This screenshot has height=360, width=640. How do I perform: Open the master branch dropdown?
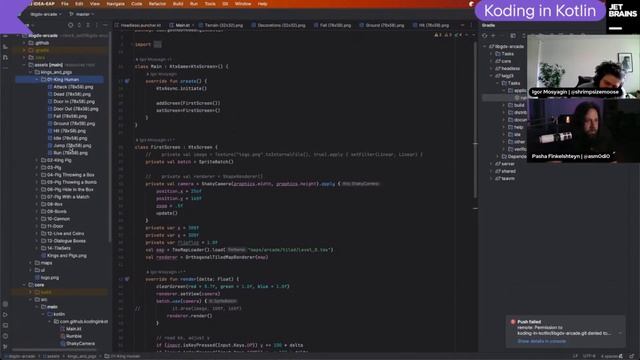(82, 14)
